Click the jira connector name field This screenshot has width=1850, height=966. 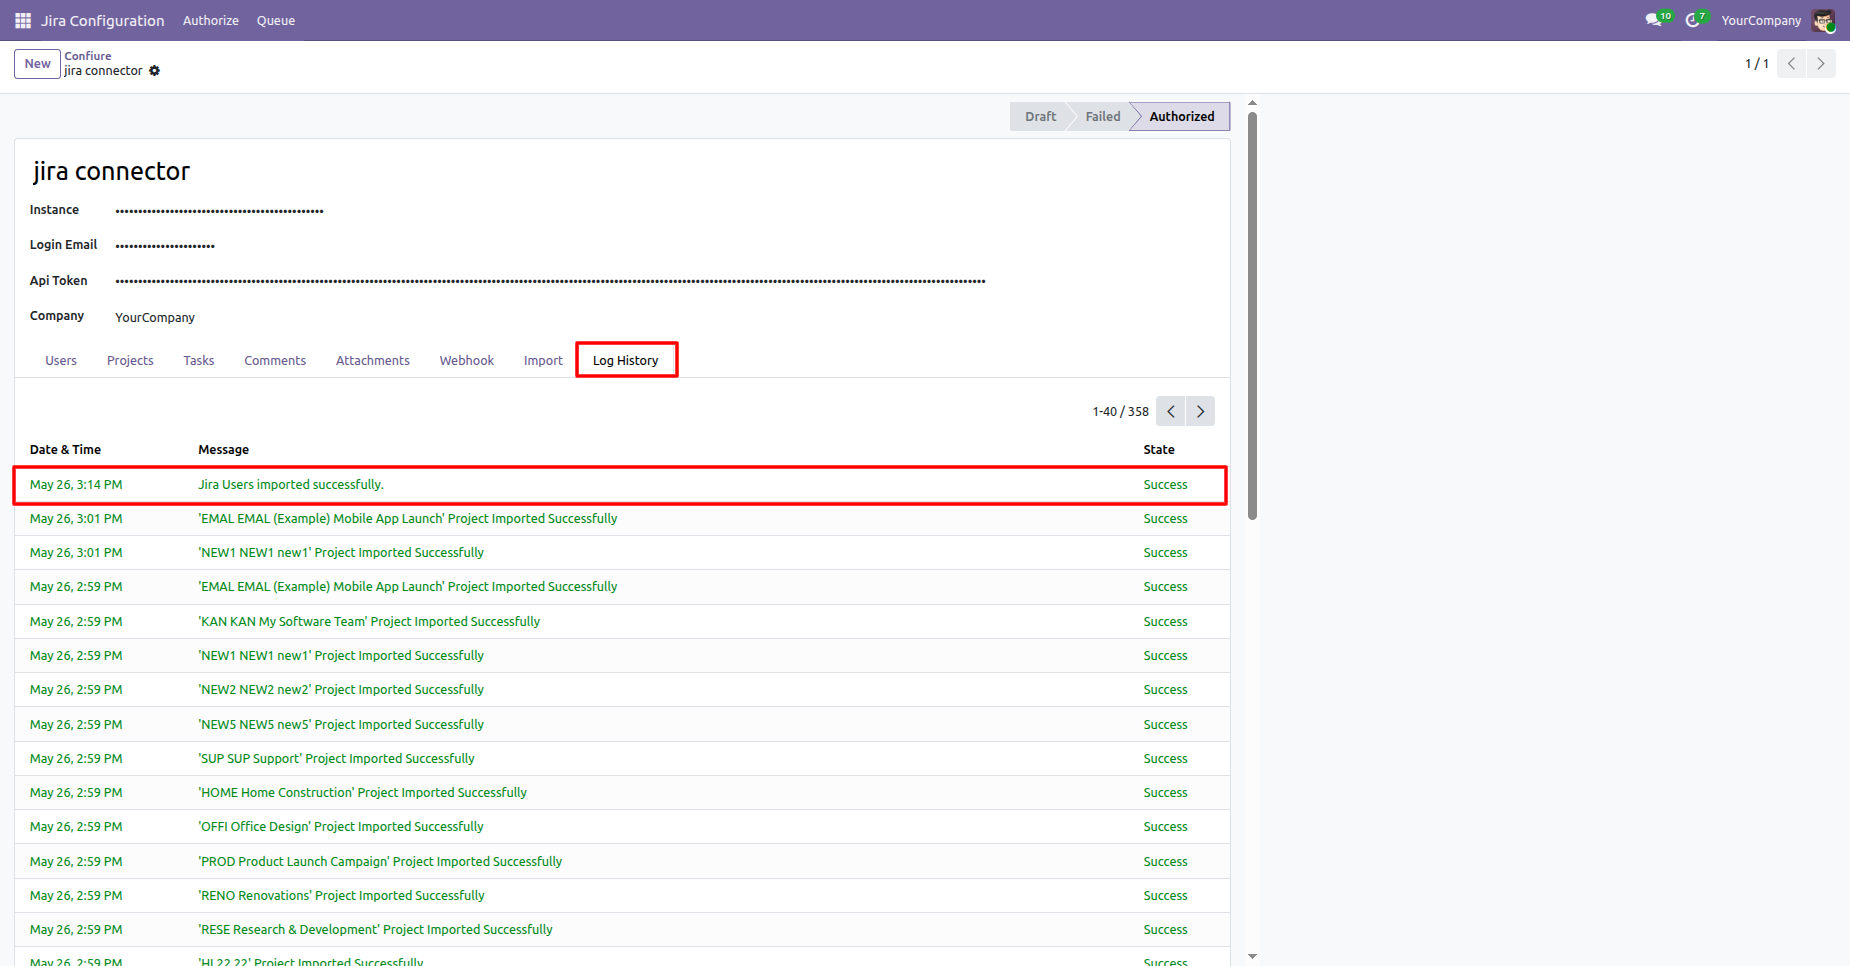coord(111,172)
